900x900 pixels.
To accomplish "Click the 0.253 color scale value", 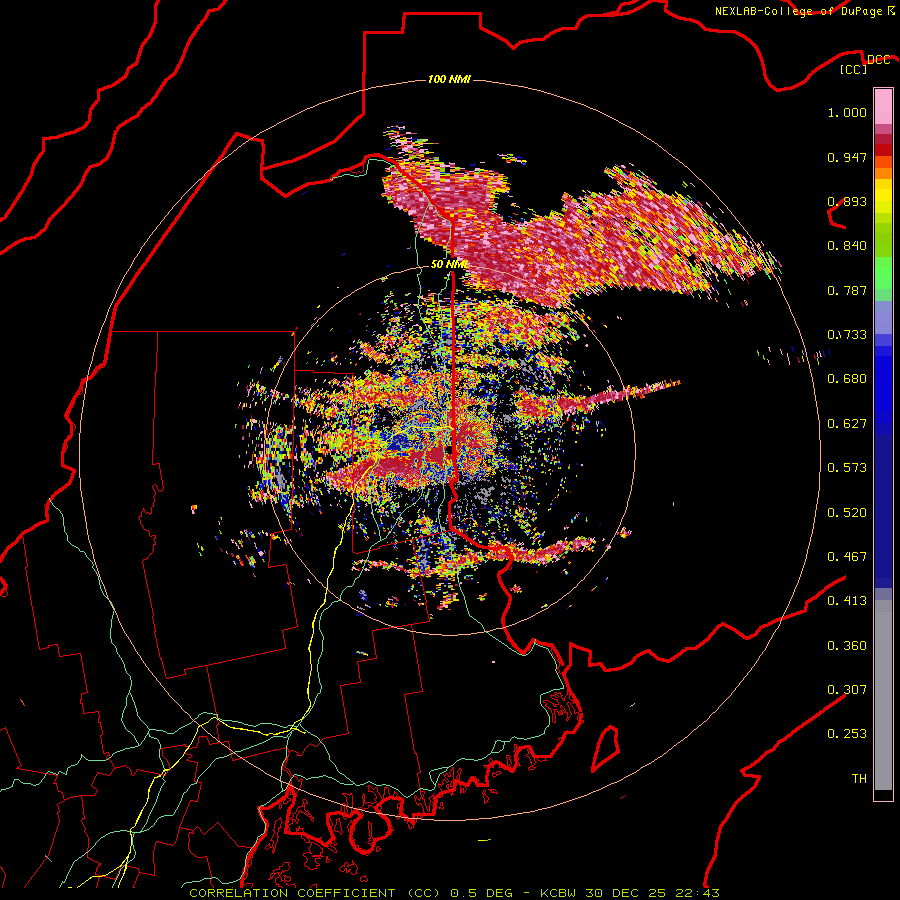I will (847, 734).
